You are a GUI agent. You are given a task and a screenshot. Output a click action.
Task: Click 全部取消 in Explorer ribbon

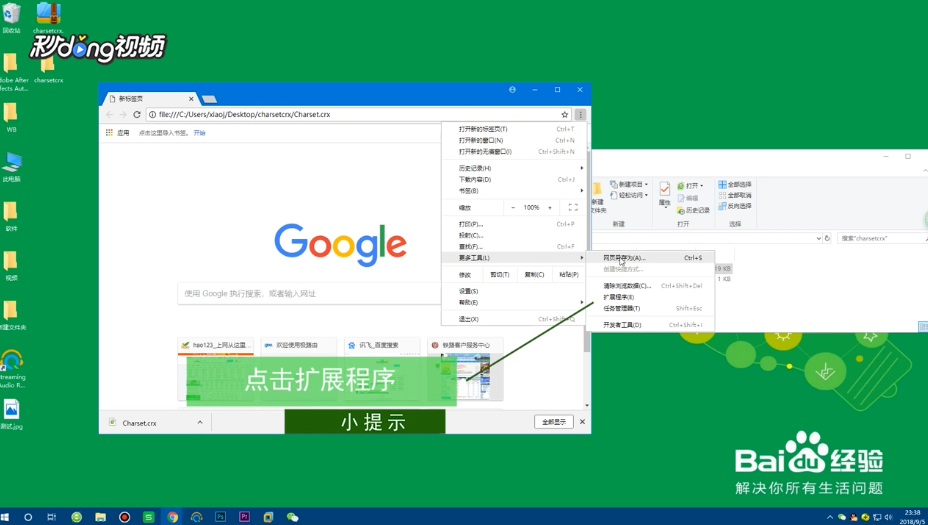pos(734,195)
